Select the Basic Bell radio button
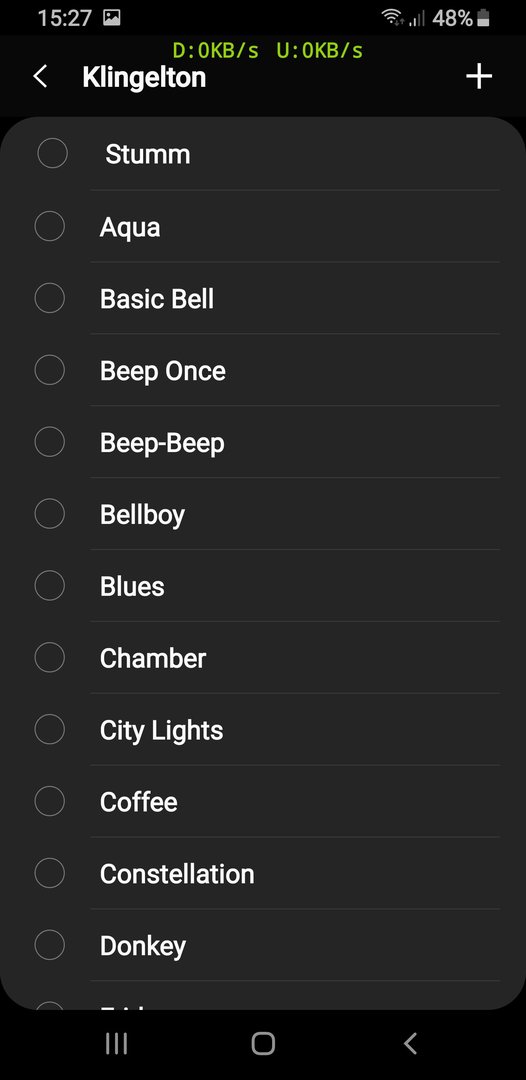This screenshot has height=1080, width=526. coord(50,298)
